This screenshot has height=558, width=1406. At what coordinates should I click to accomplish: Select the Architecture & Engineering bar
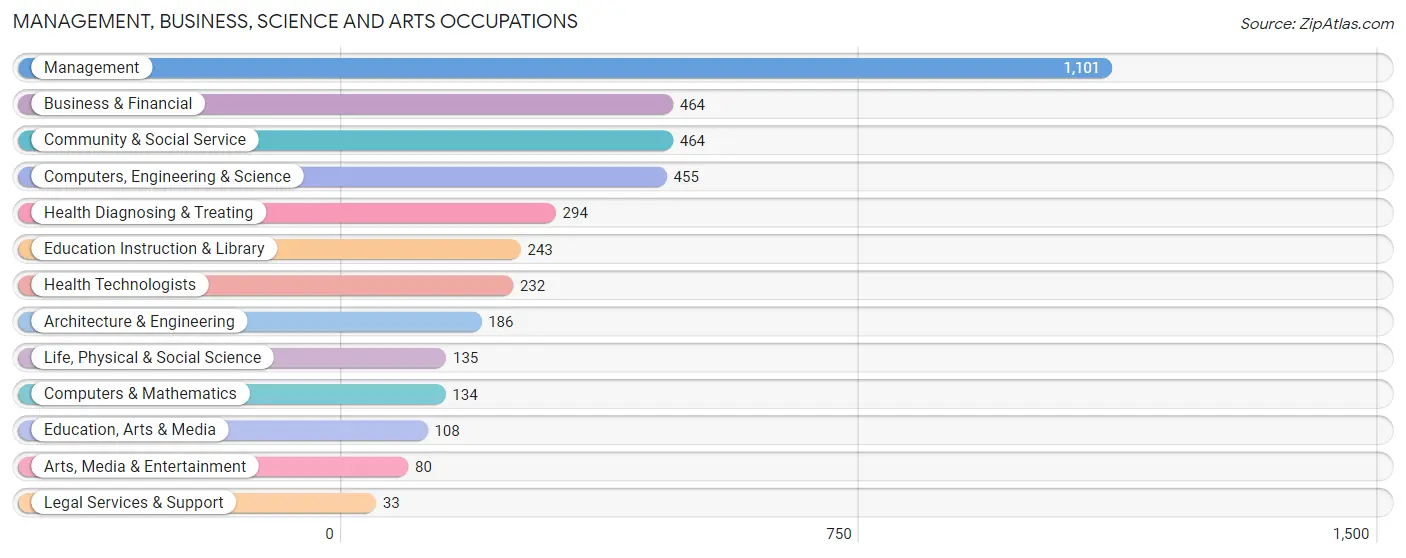[x=250, y=322]
